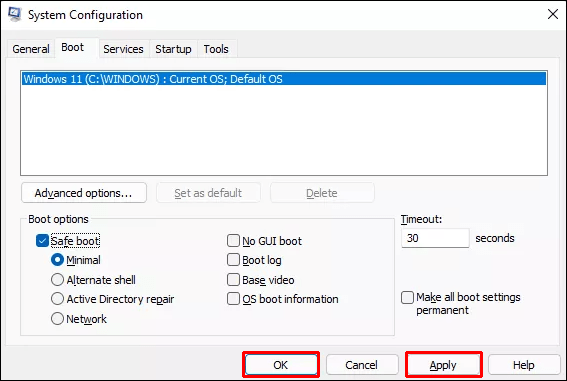This screenshot has width=567, height=381.
Task: Open Advanced options dialog
Action: (84, 193)
